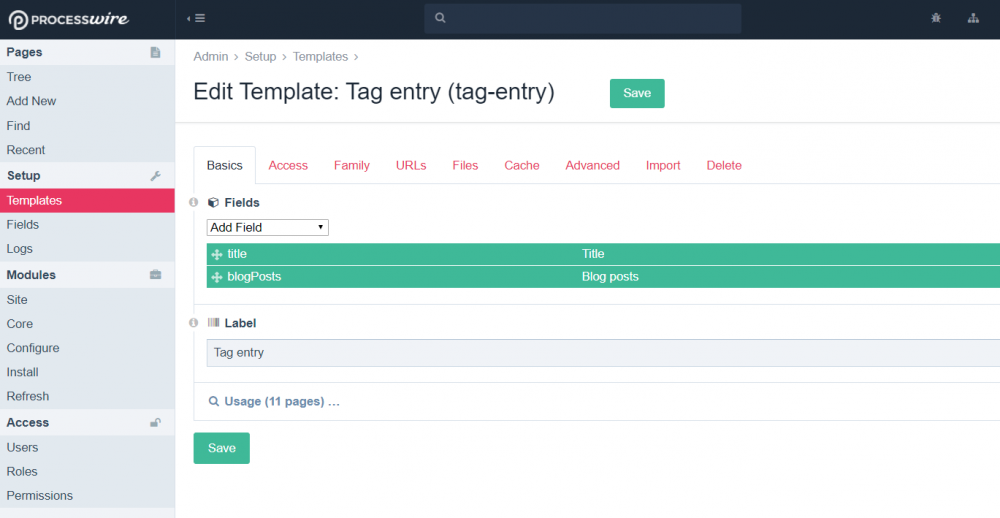The width and height of the screenshot is (1000, 518).
Task: Switch to the URLs tab
Action: tap(411, 165)
